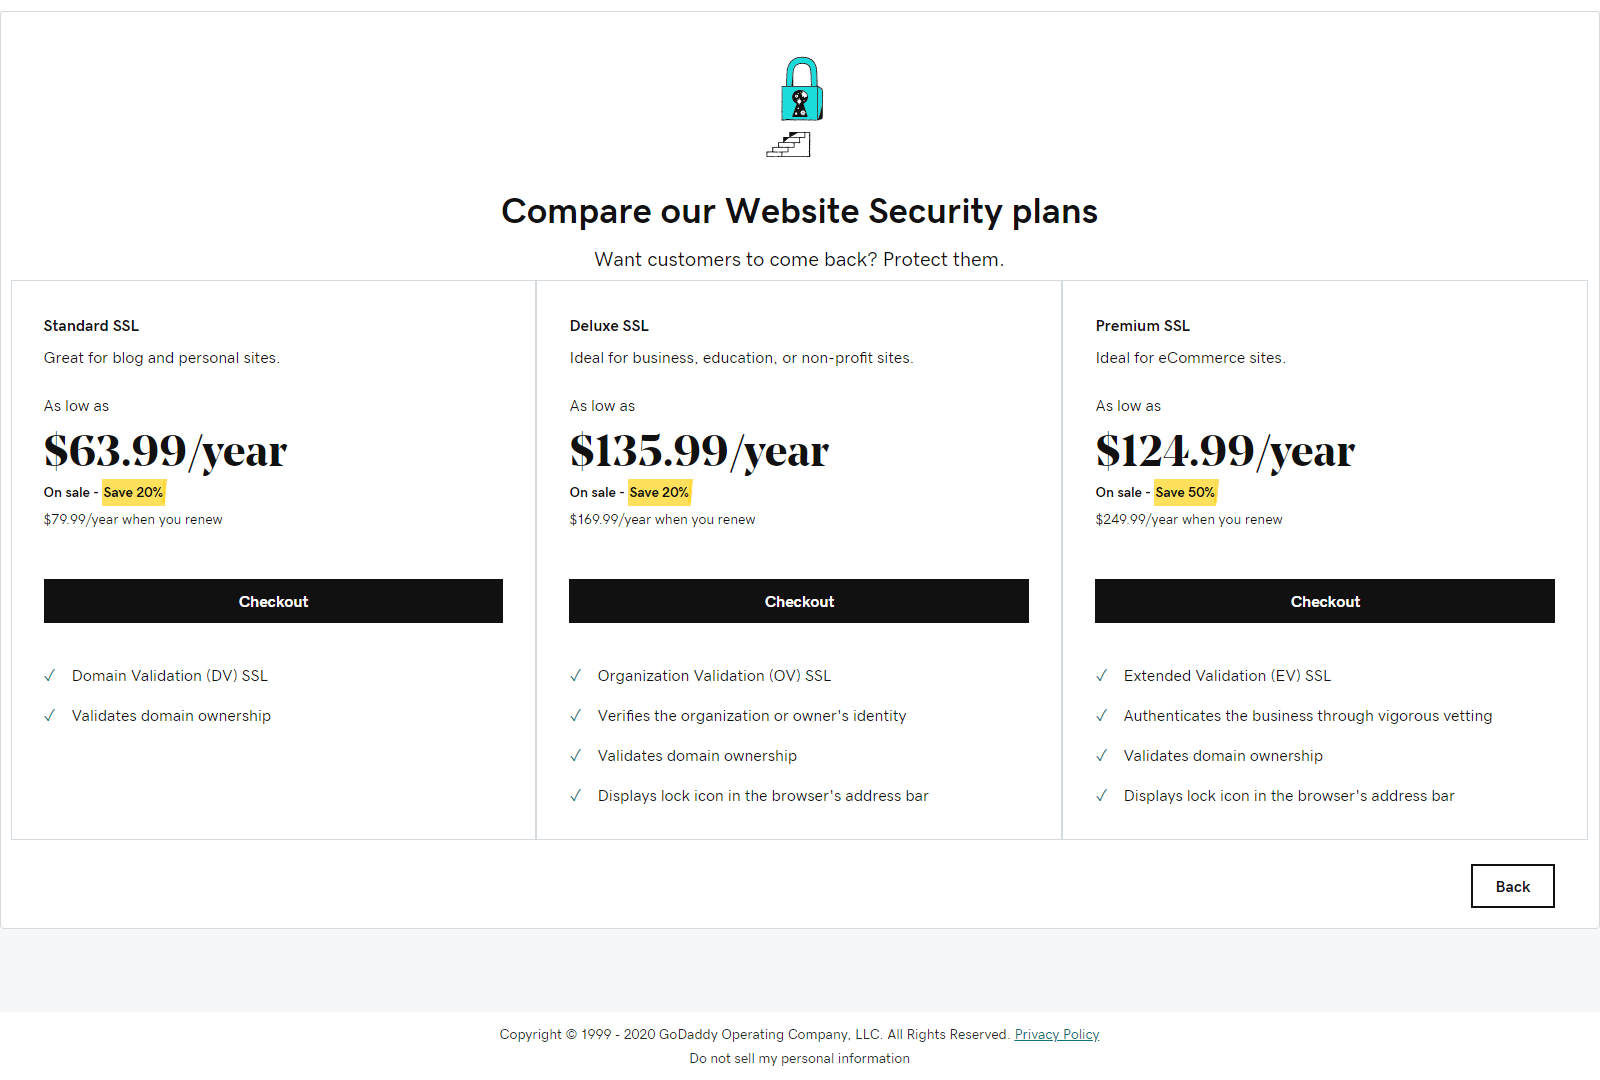Click the $63.99/year price text
Viewport: 1600px width, 1080px height.
(165, 451)
